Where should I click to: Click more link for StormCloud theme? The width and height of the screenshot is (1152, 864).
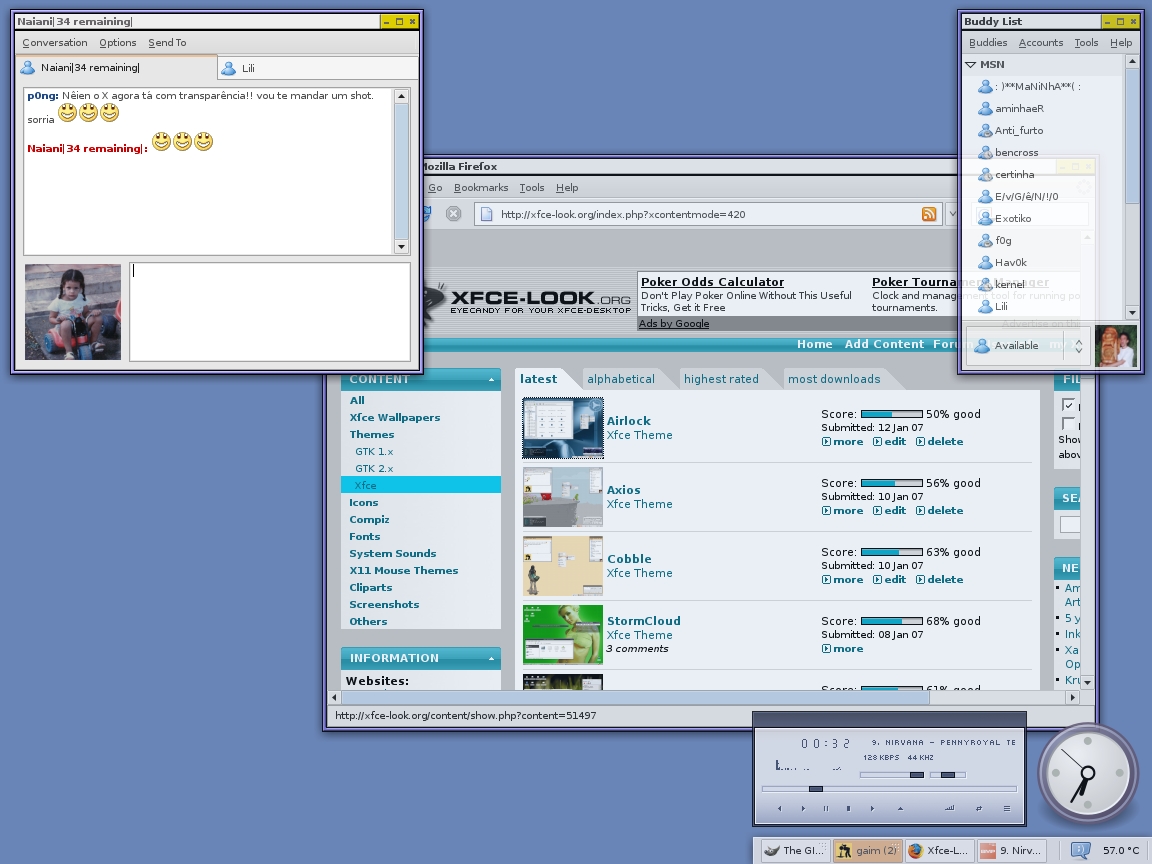tap(843, 649)
